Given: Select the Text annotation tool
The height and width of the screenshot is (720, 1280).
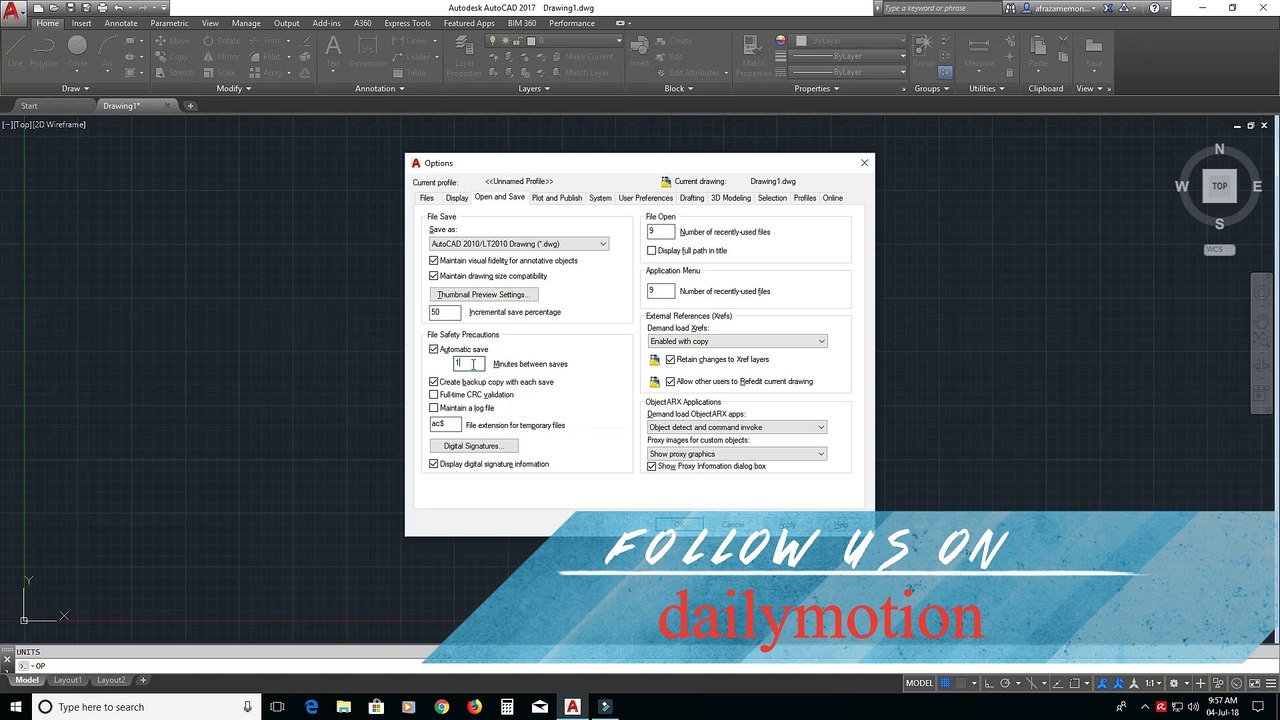Looking at the screenshot, I should (333, 51).
